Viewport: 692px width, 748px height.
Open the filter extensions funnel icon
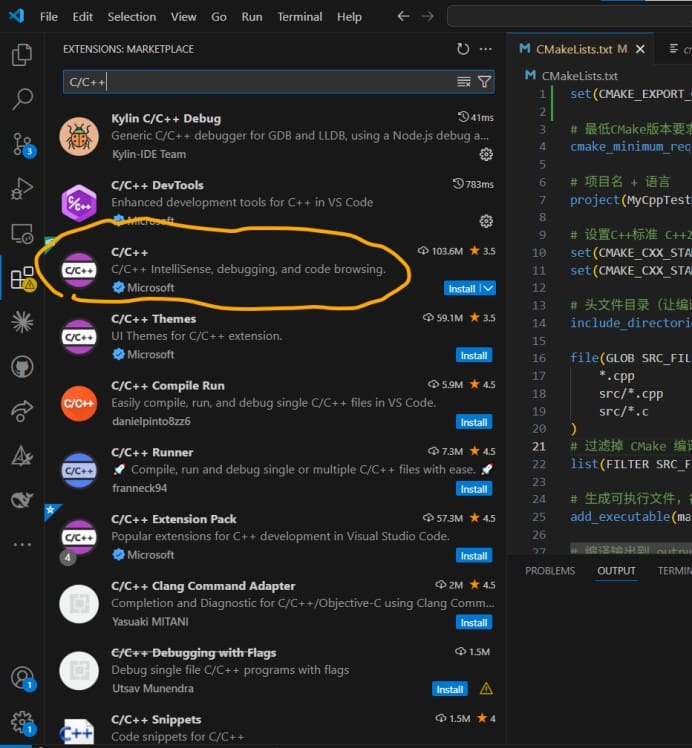(484, 82)
